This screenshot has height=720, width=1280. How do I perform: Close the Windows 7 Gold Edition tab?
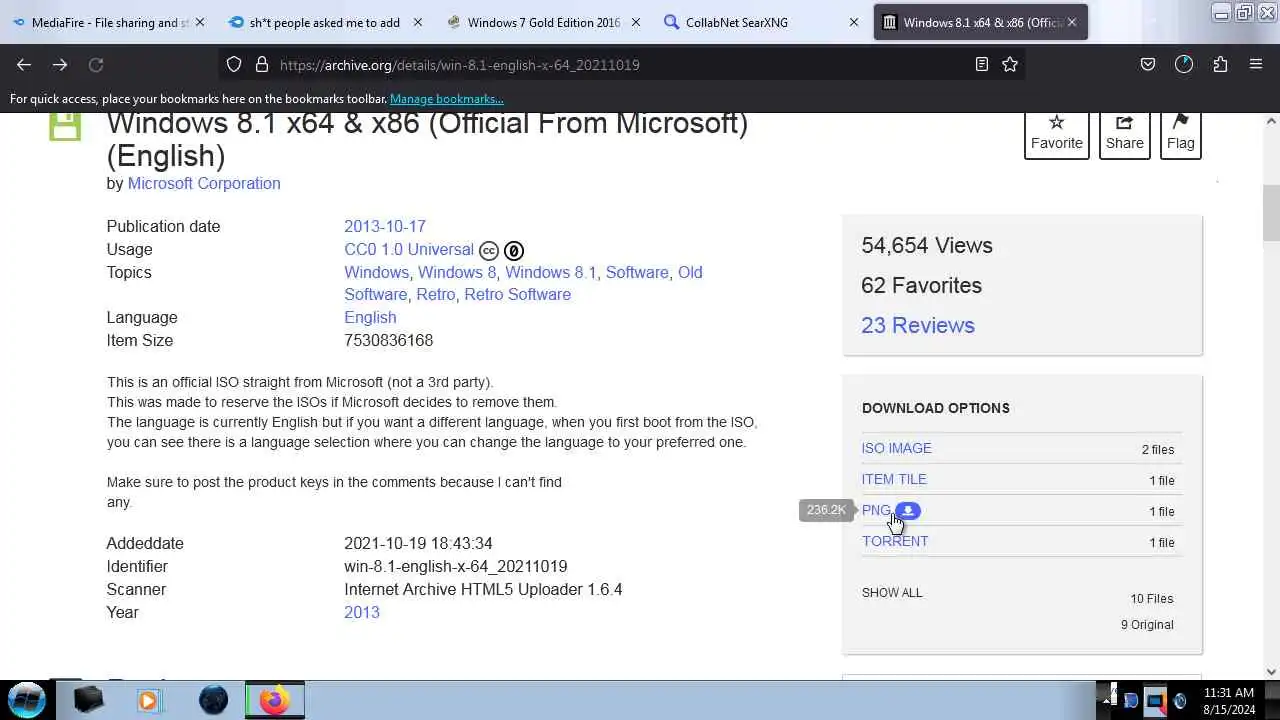point(635,22)
